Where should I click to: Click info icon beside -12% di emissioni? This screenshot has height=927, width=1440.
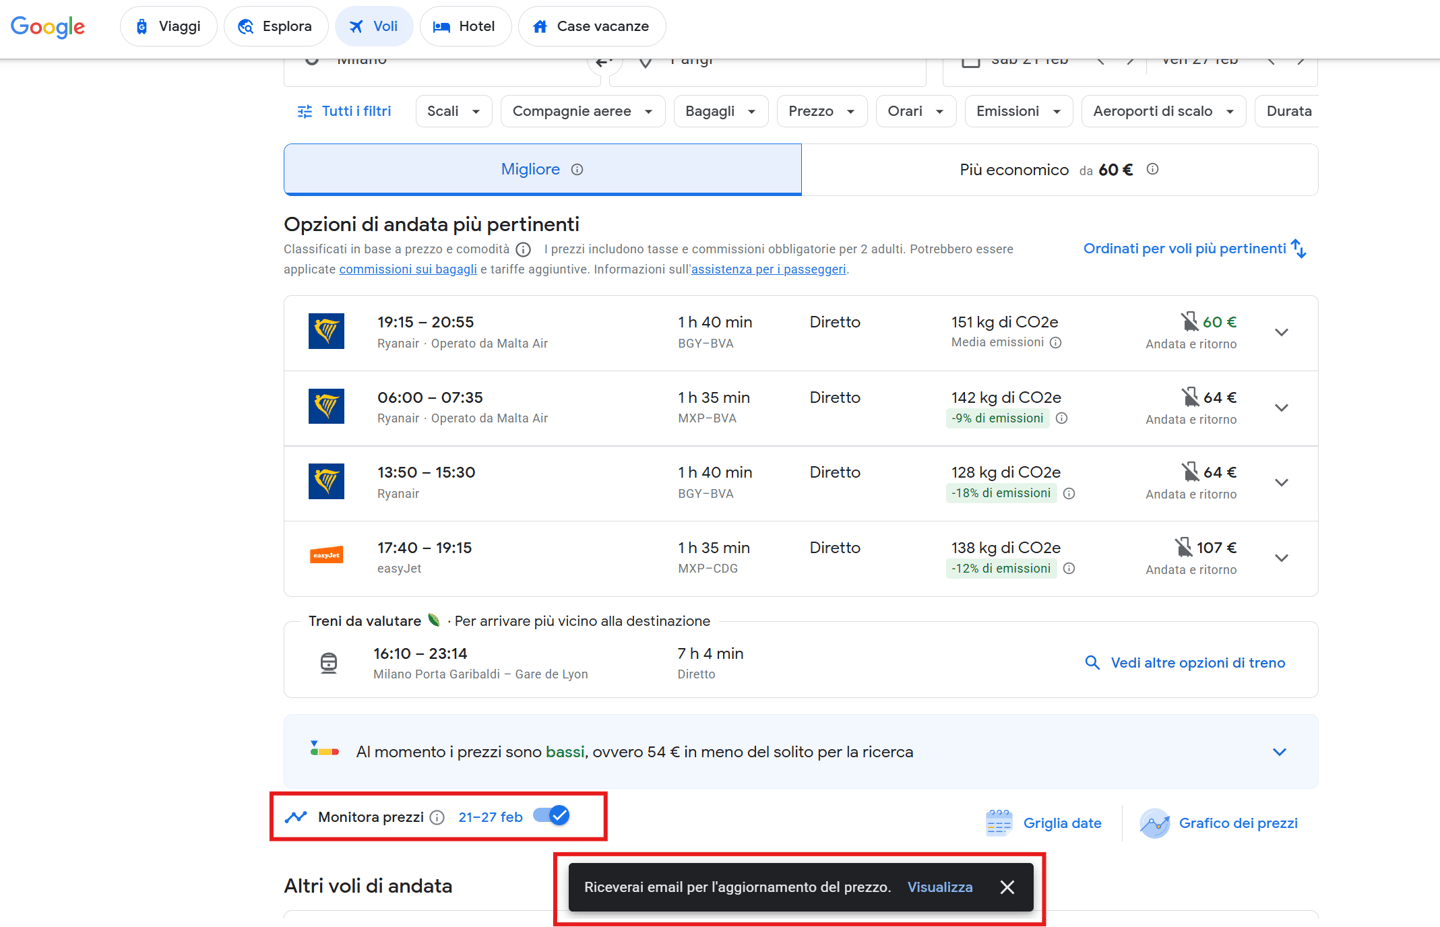(x=1069, y=569)
